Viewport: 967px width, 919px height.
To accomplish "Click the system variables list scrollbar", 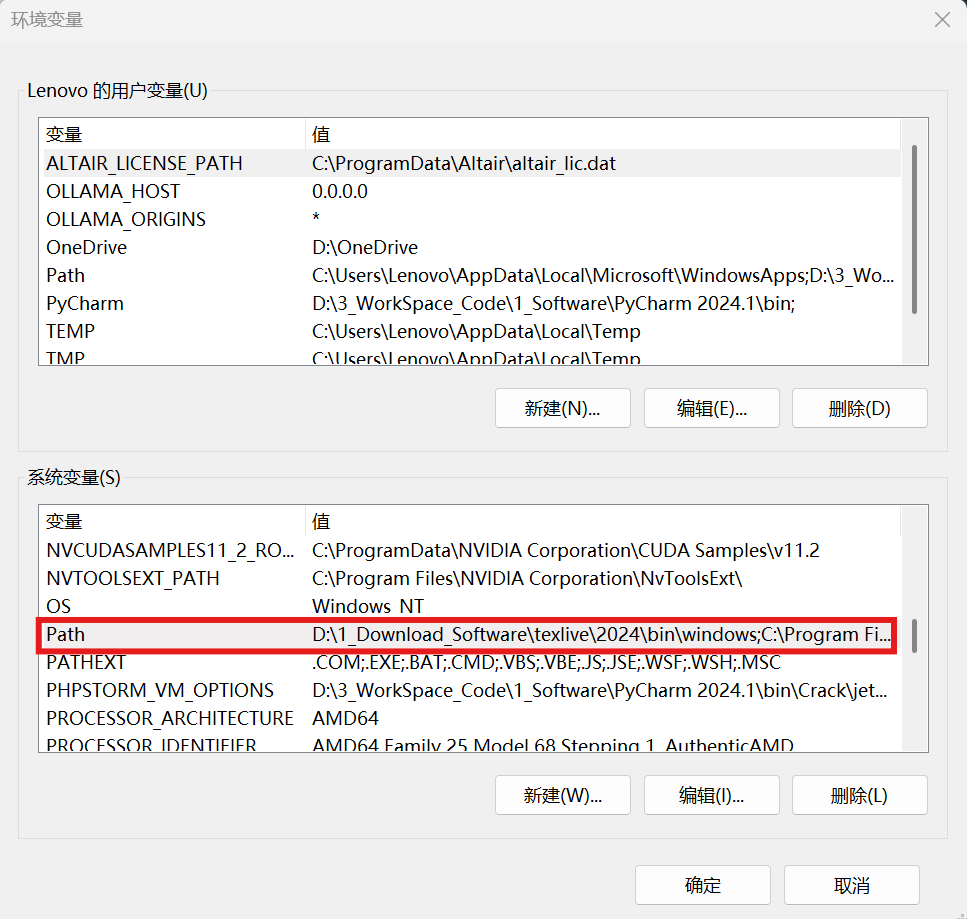I will [914, 636].
